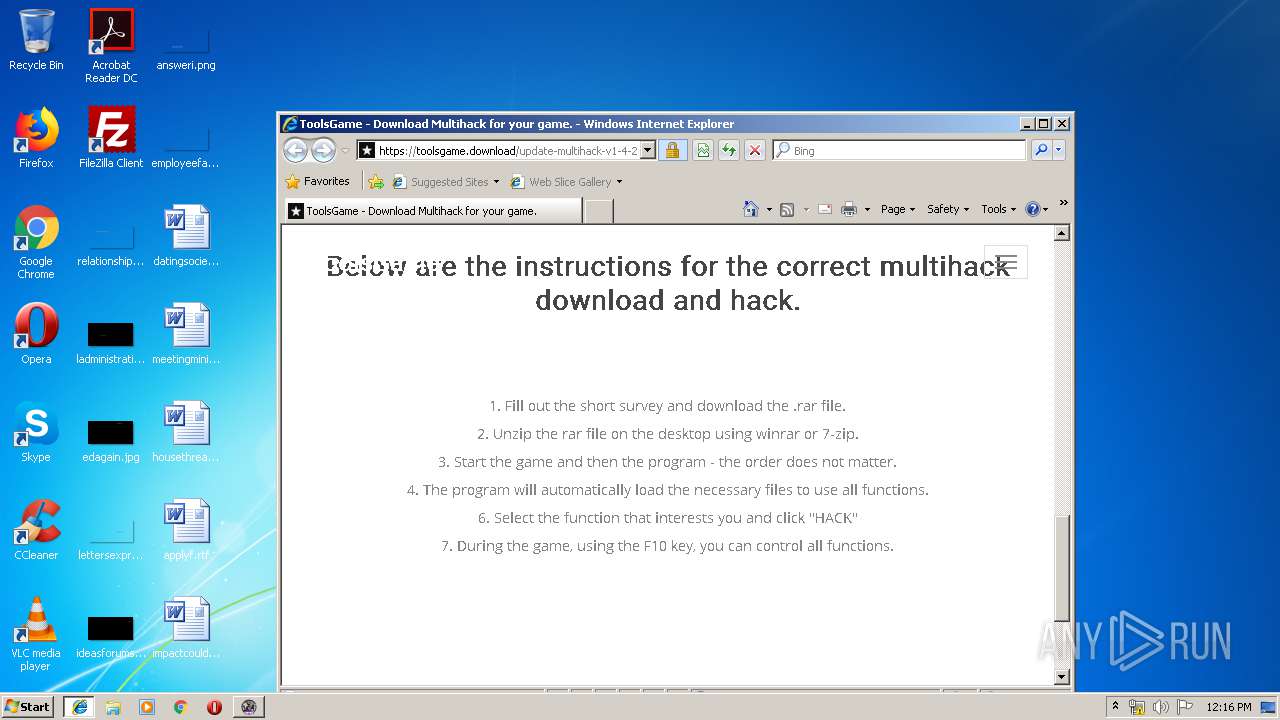This screenshot has height=720, width=1280.
Task: Show hidden system tray icons arrow
Action: click(x=1115, y=707)
